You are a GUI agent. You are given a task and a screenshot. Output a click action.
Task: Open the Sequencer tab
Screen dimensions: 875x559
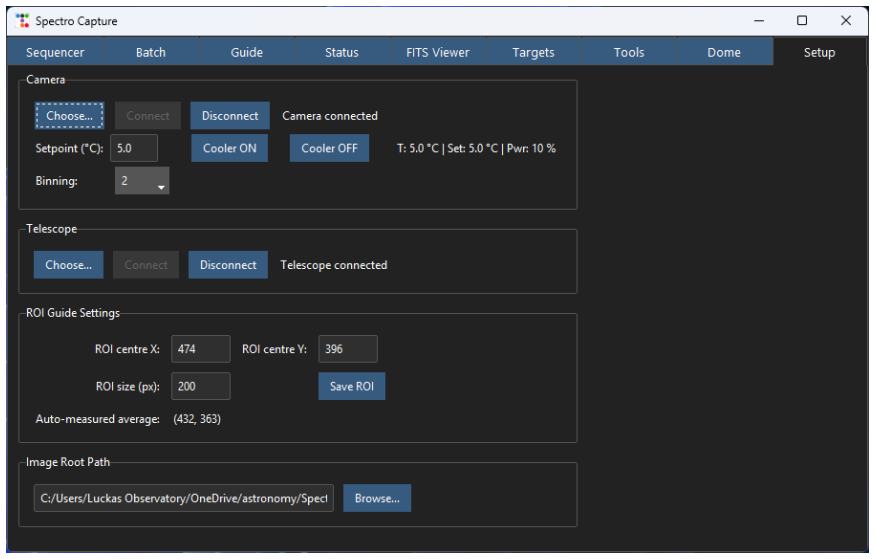[x=55, y=52]
